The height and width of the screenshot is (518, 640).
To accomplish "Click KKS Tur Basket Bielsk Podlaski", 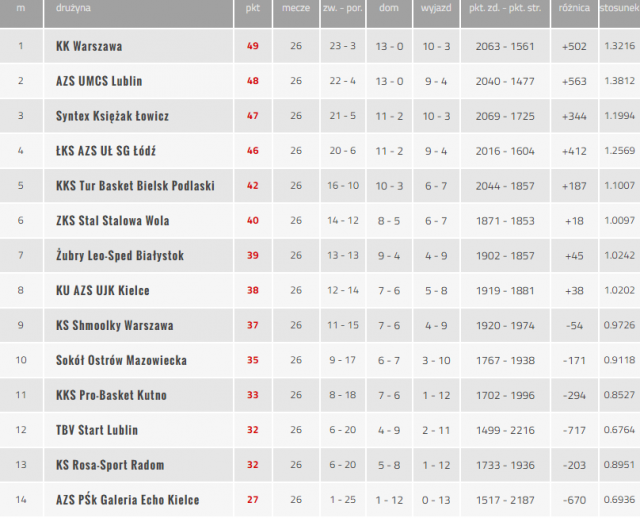I will pyautogui.click(x=135, y=186).
